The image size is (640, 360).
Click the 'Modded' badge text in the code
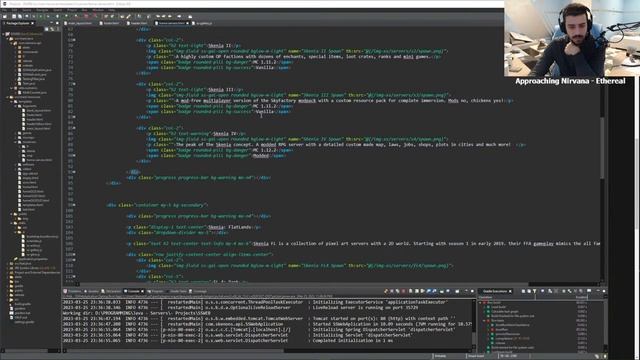(261, 156)
